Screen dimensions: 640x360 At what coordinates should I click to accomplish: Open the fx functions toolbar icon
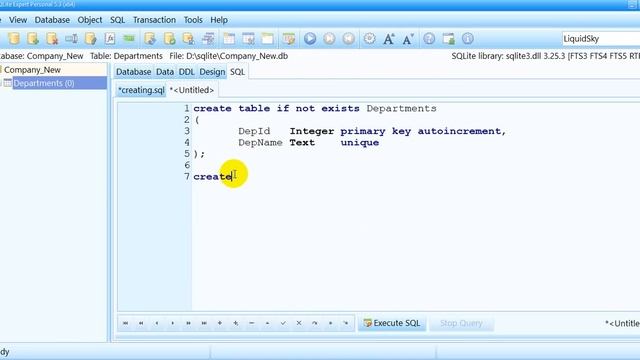tap(110, 39)
